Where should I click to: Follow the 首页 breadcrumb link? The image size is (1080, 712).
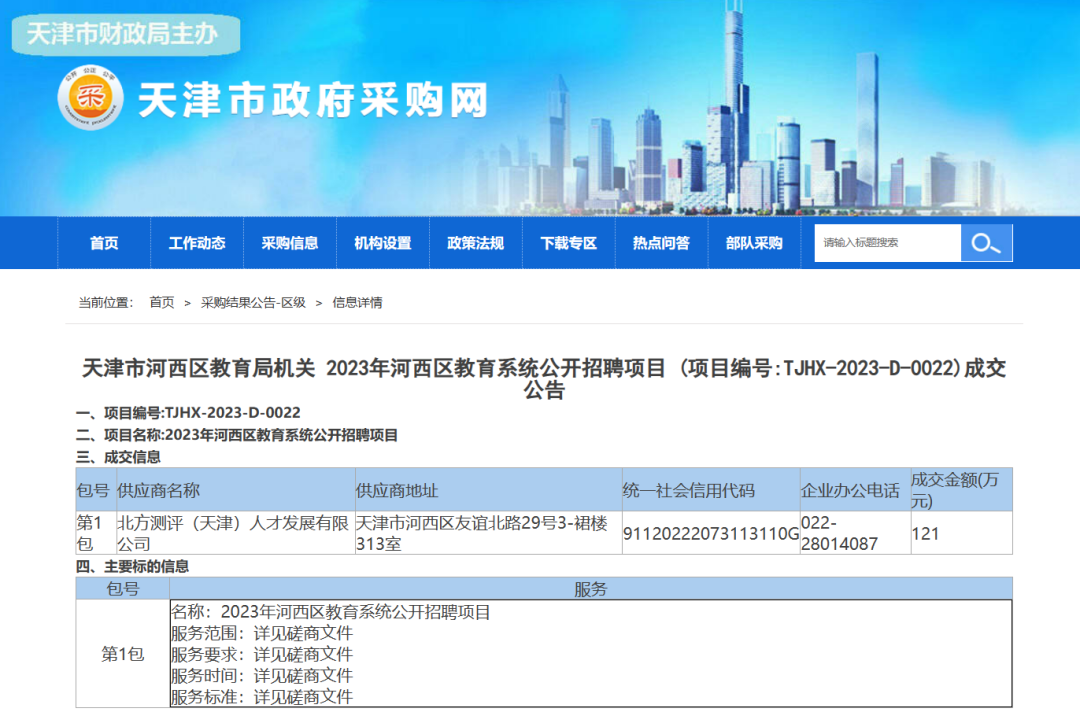(162, 302)
